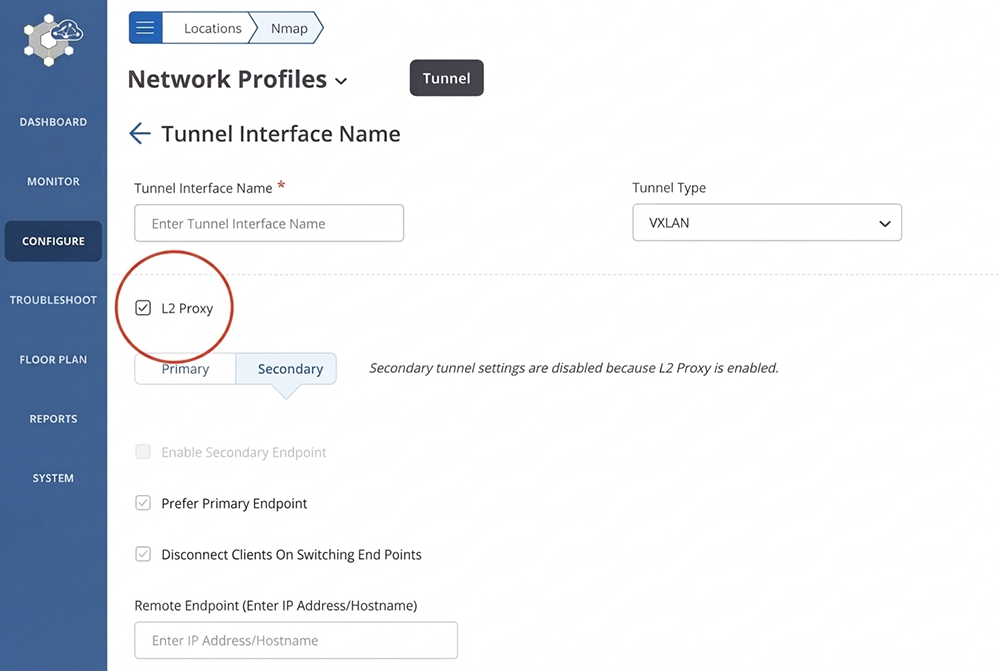Switch to the Secondary tab
Viewport: 1000px width, 671px height.
(286, 369)
